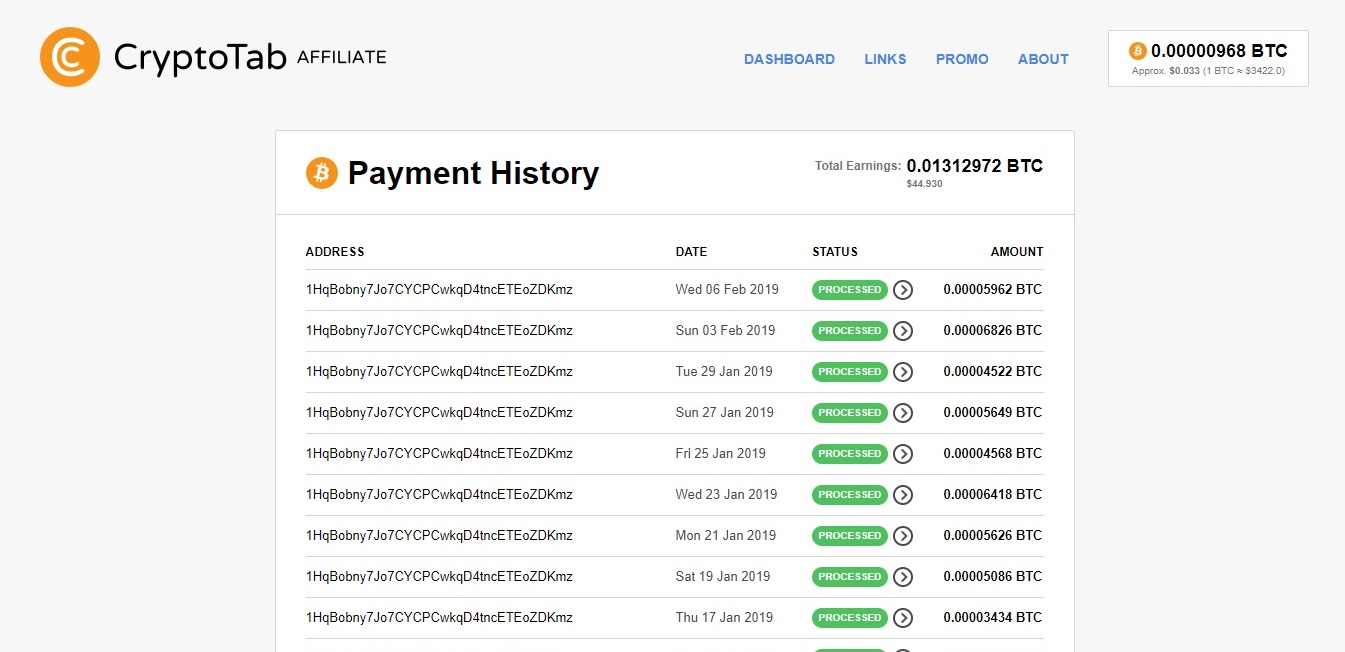Open the ABOUT menu item
This screenshot has height=652, width=1345.
[x=1043, y=59]
